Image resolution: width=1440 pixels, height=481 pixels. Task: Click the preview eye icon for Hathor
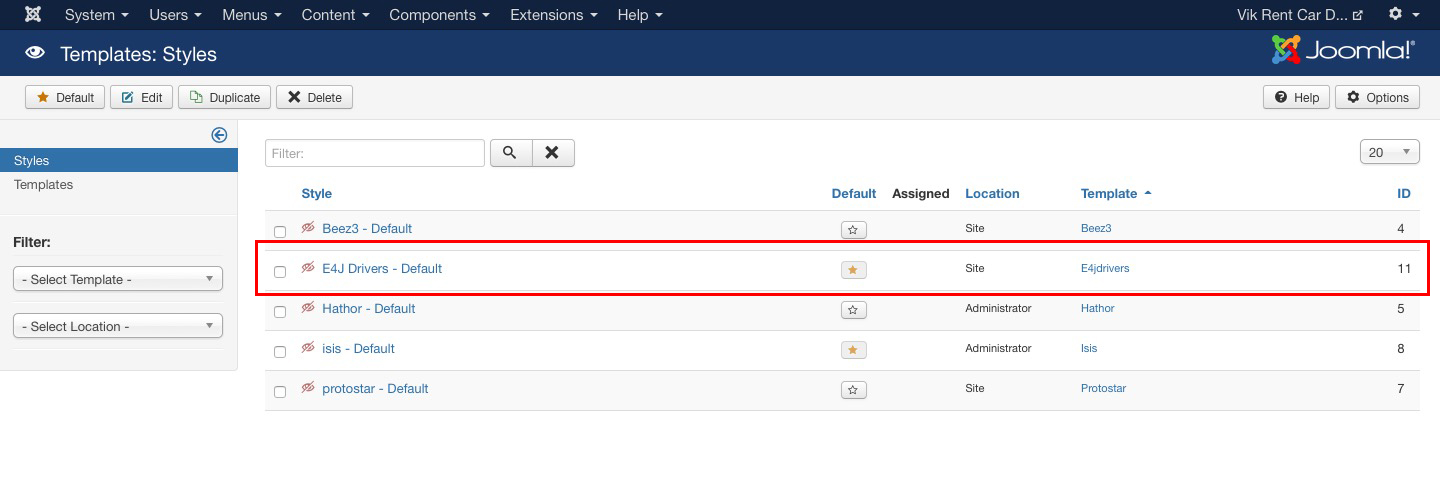coord(308,308)
